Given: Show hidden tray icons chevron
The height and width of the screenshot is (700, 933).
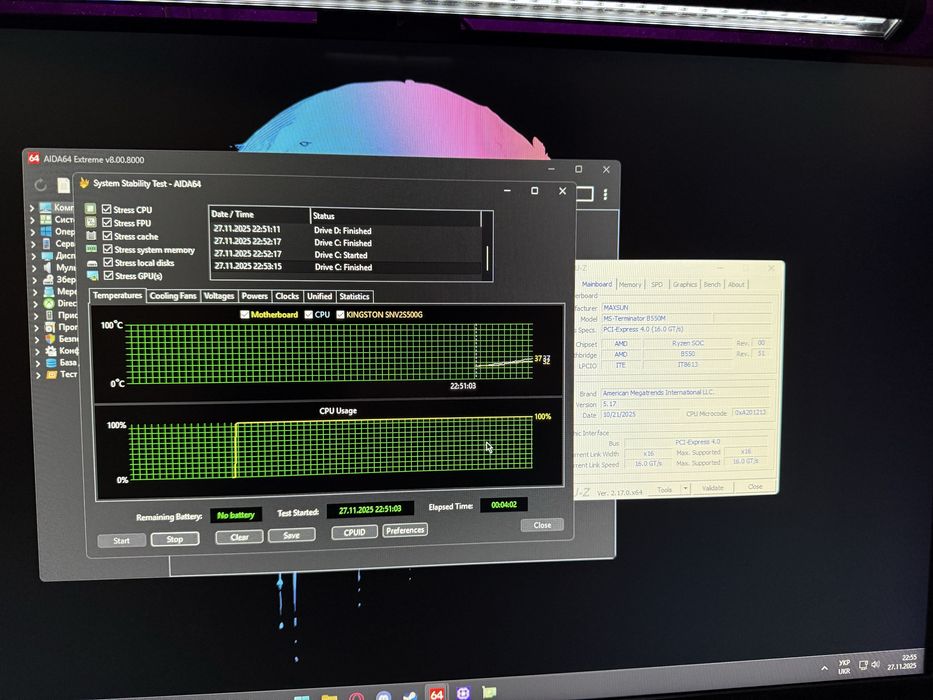Looking at the screenshot, I should click(x=824, y=668).
